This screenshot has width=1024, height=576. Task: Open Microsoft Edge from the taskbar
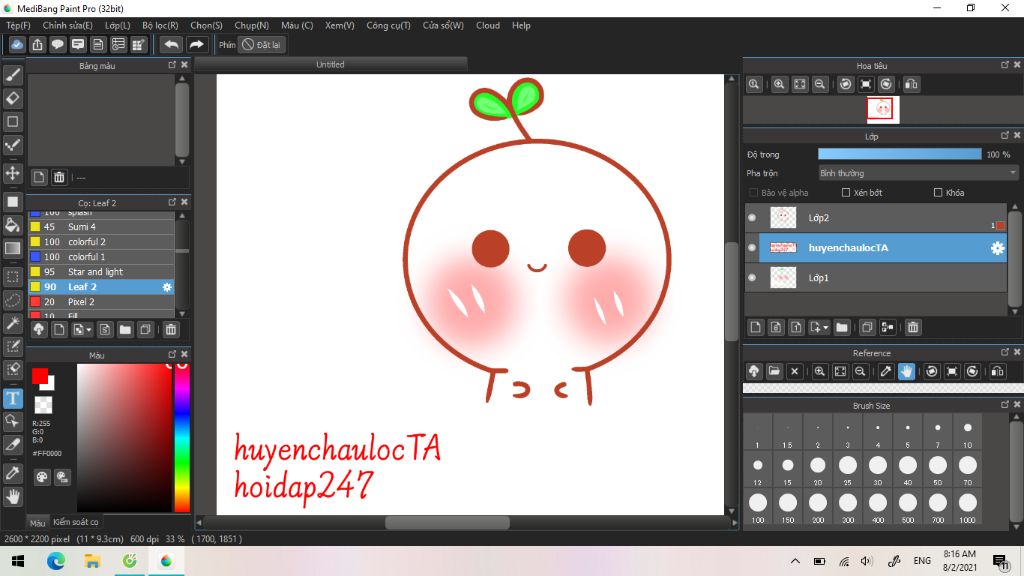(56, 561)
